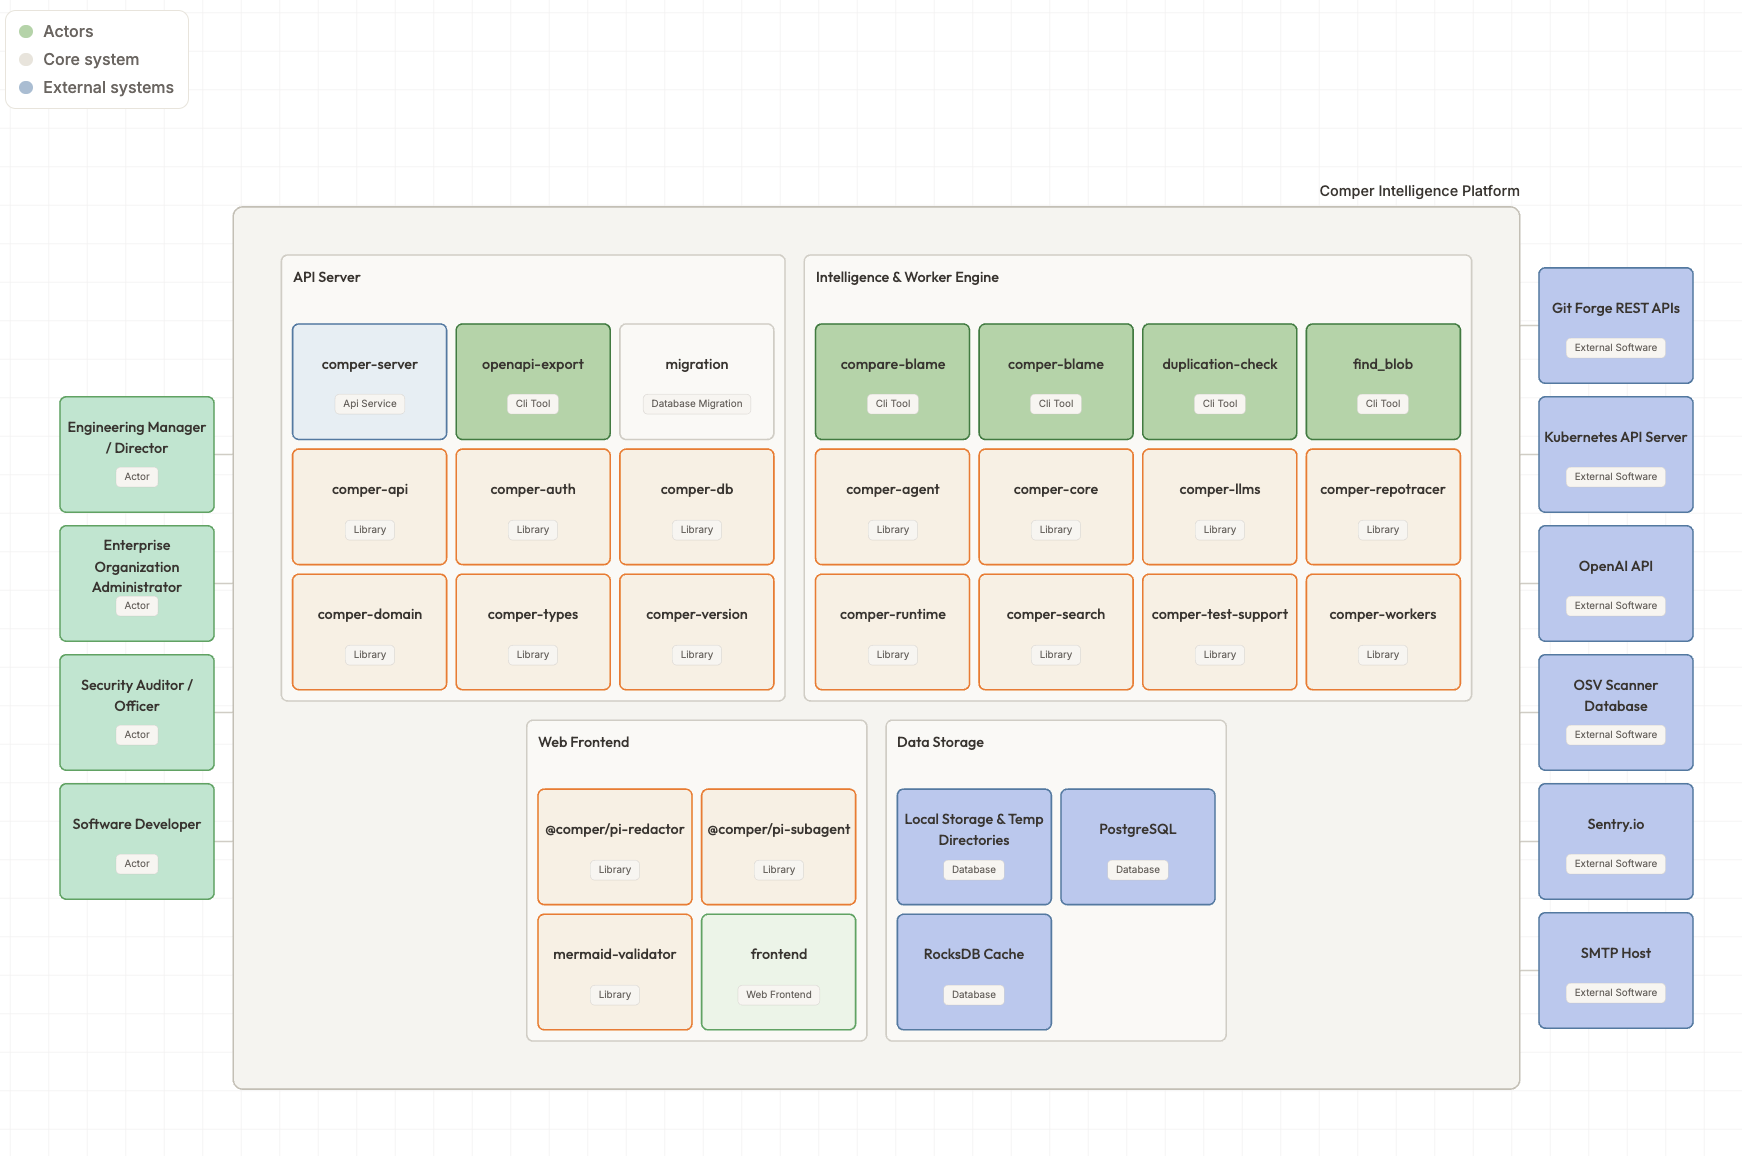Select the "Web Frontend" group title
This screenshot has width=1742, height=1156.
[x=584, y=743]
